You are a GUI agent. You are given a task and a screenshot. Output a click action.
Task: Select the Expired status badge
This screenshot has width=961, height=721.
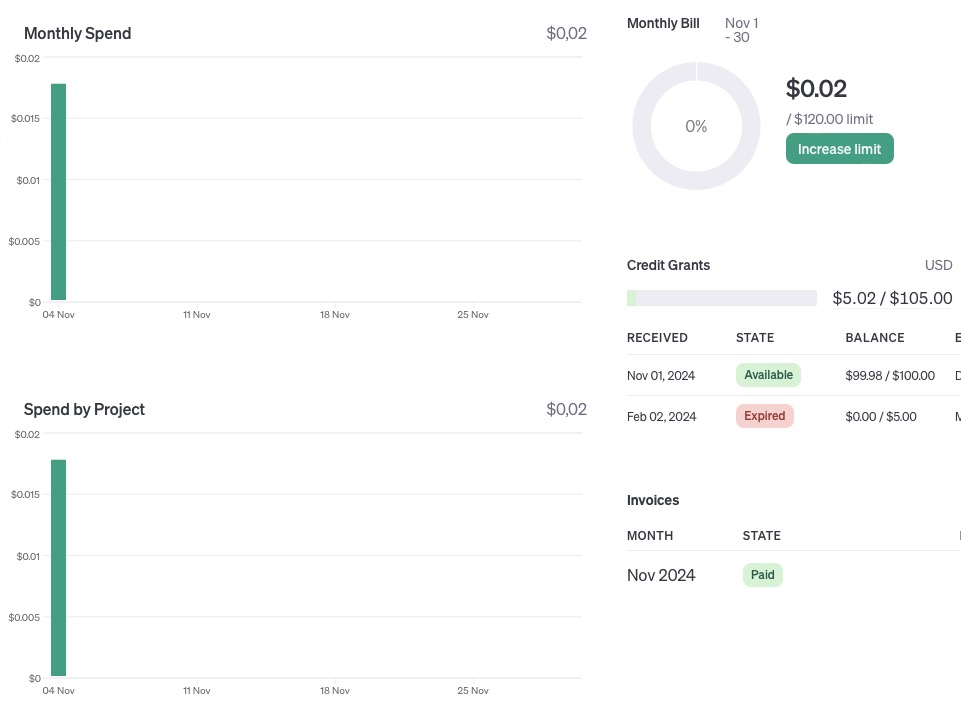point(764,416)
